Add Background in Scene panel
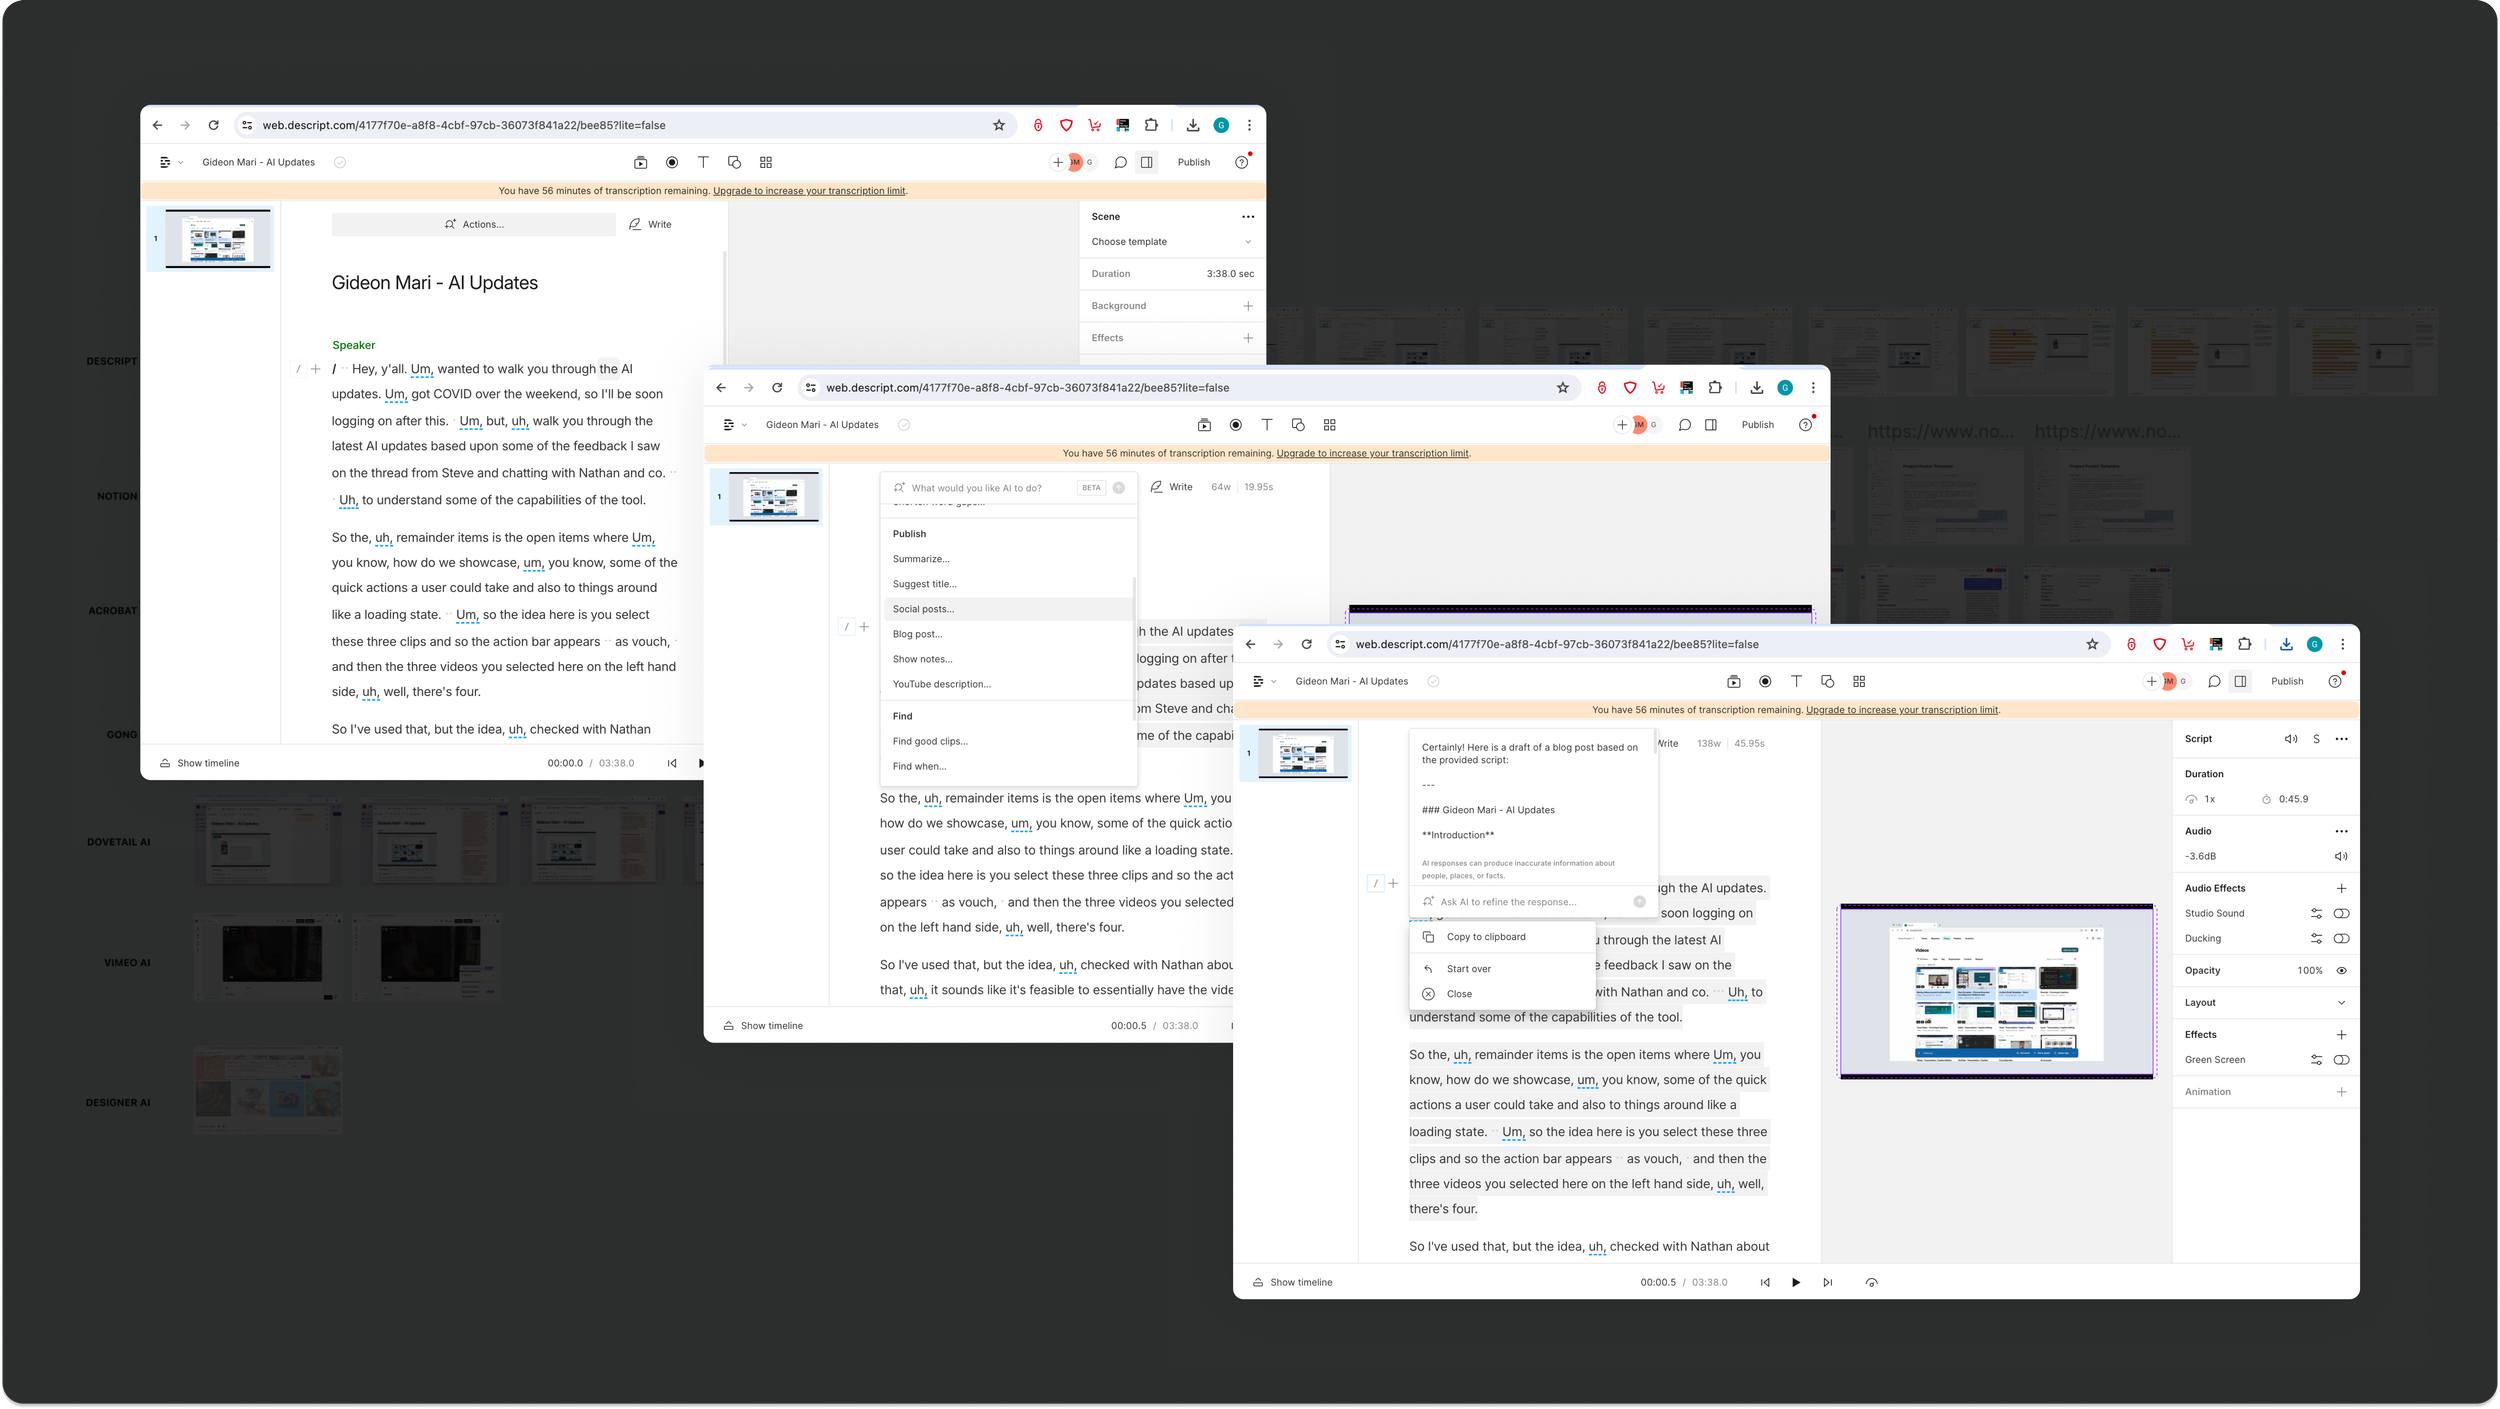The image size is (2500, 1409). coord(1247,306)
